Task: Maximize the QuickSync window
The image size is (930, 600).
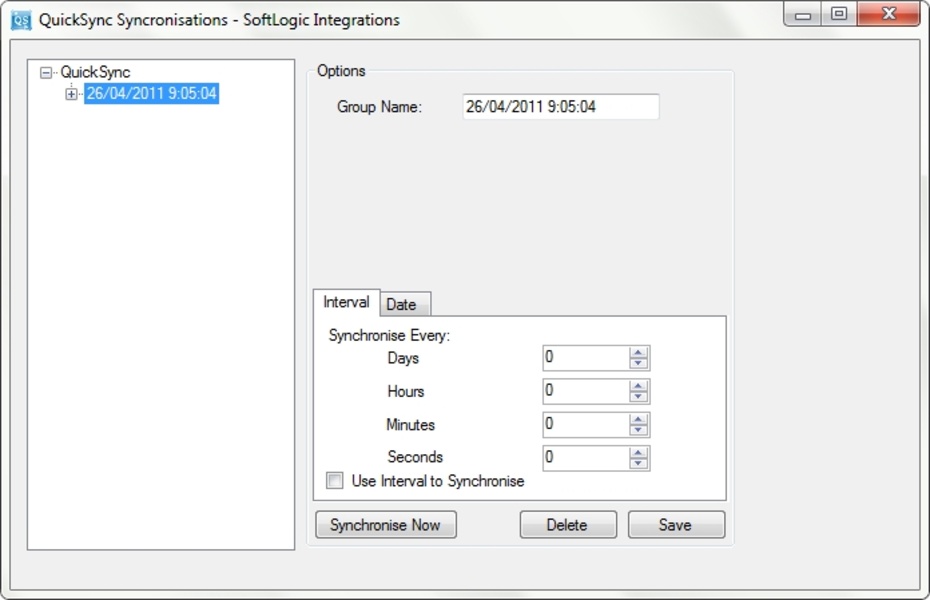Action: 839,14
